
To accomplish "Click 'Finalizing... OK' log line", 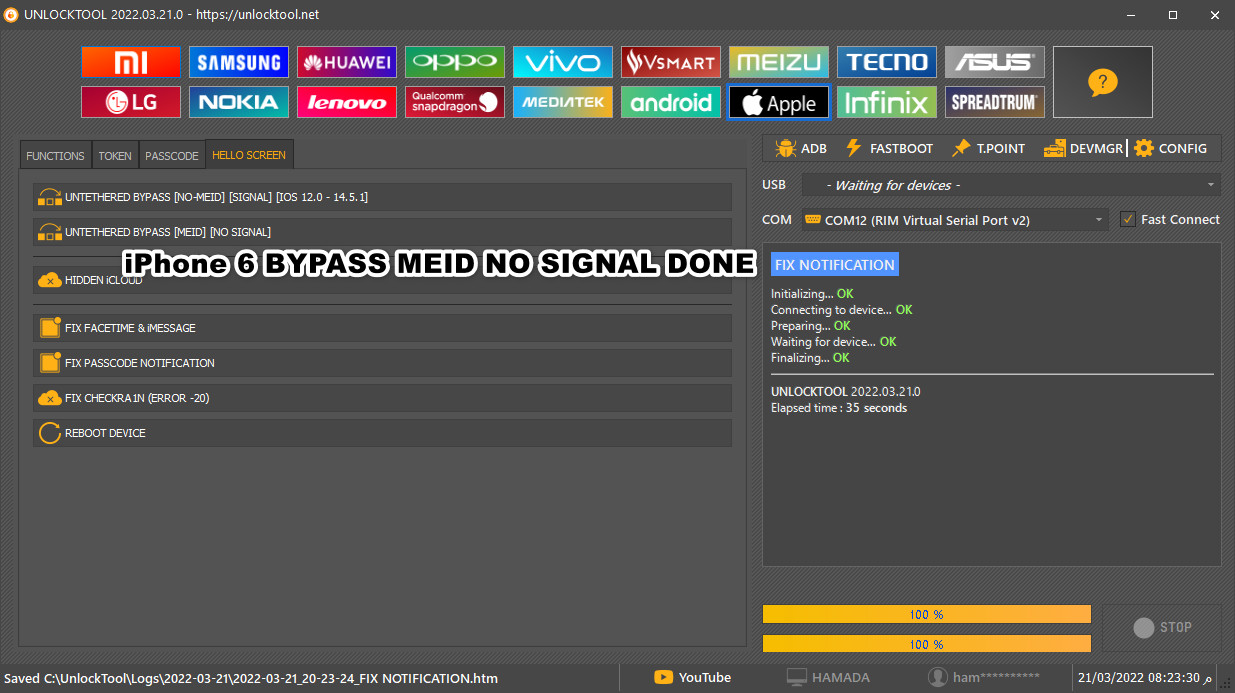I will point(810,358).
